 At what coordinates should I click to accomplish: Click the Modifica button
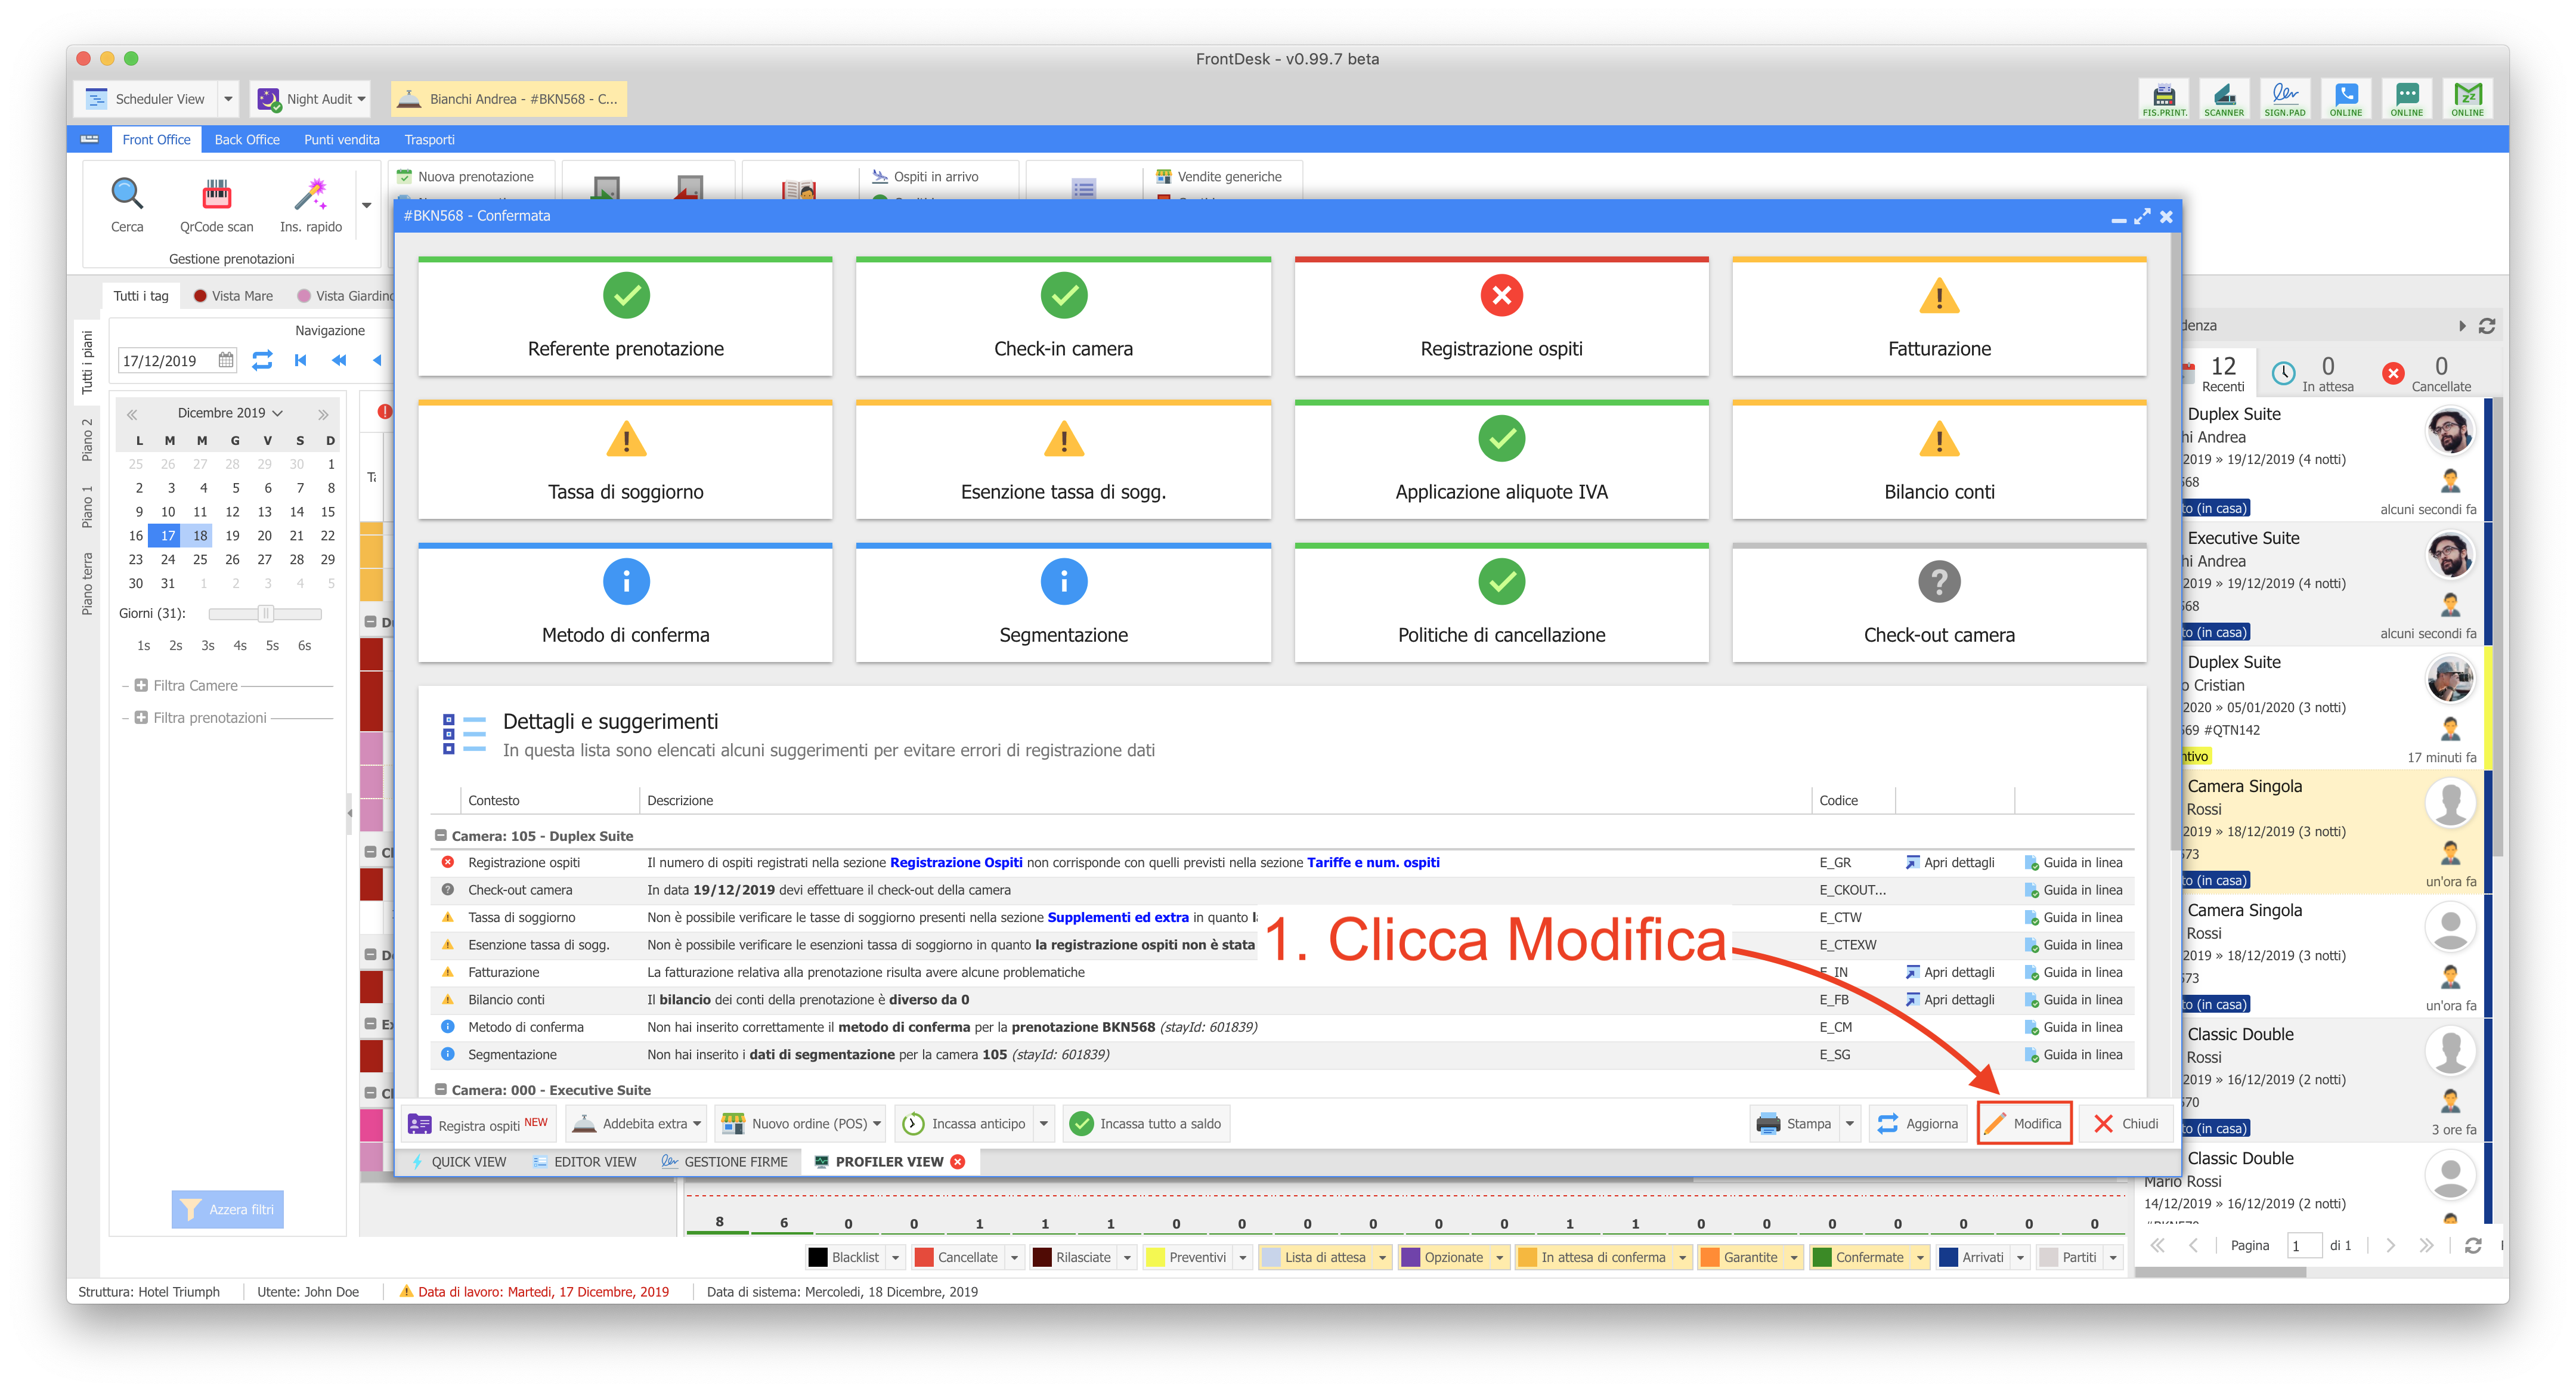pyautogui.click(x=2024, y=1124)
